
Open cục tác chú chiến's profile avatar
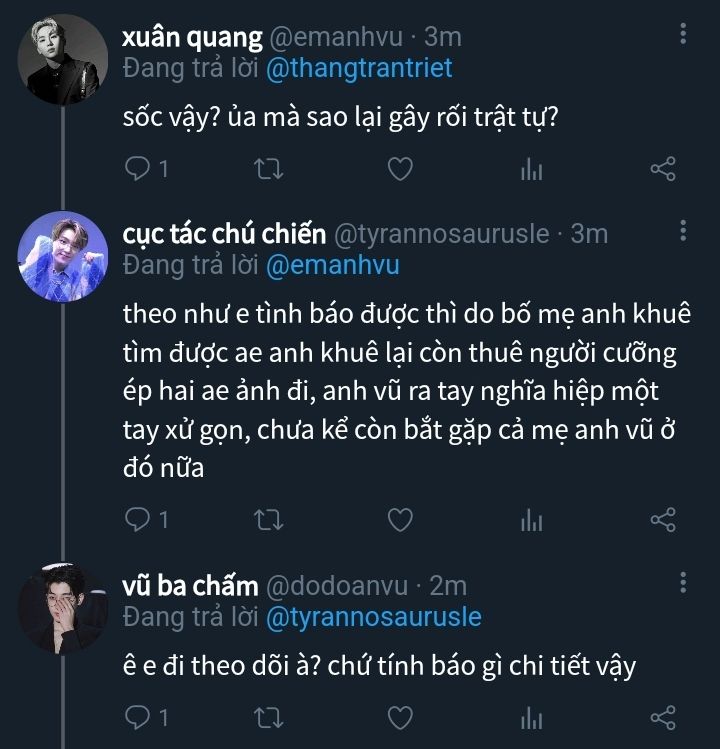click(x=62, y=256)
